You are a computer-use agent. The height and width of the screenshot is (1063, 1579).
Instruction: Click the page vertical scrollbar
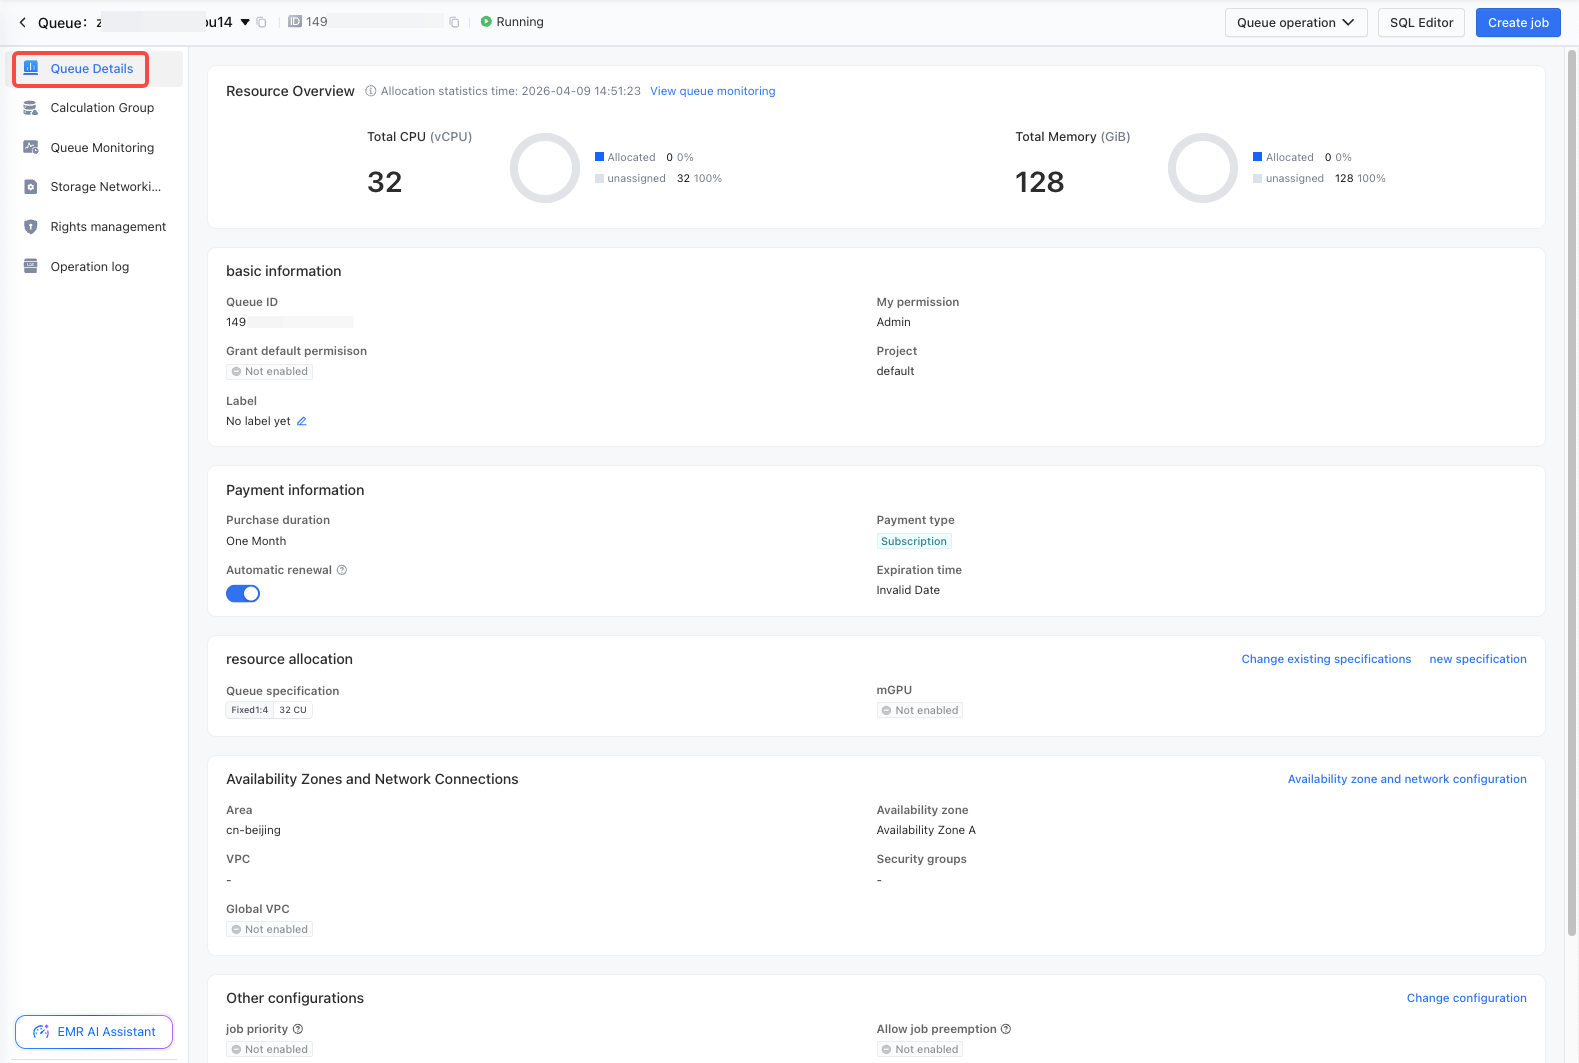pos(1572,492)
